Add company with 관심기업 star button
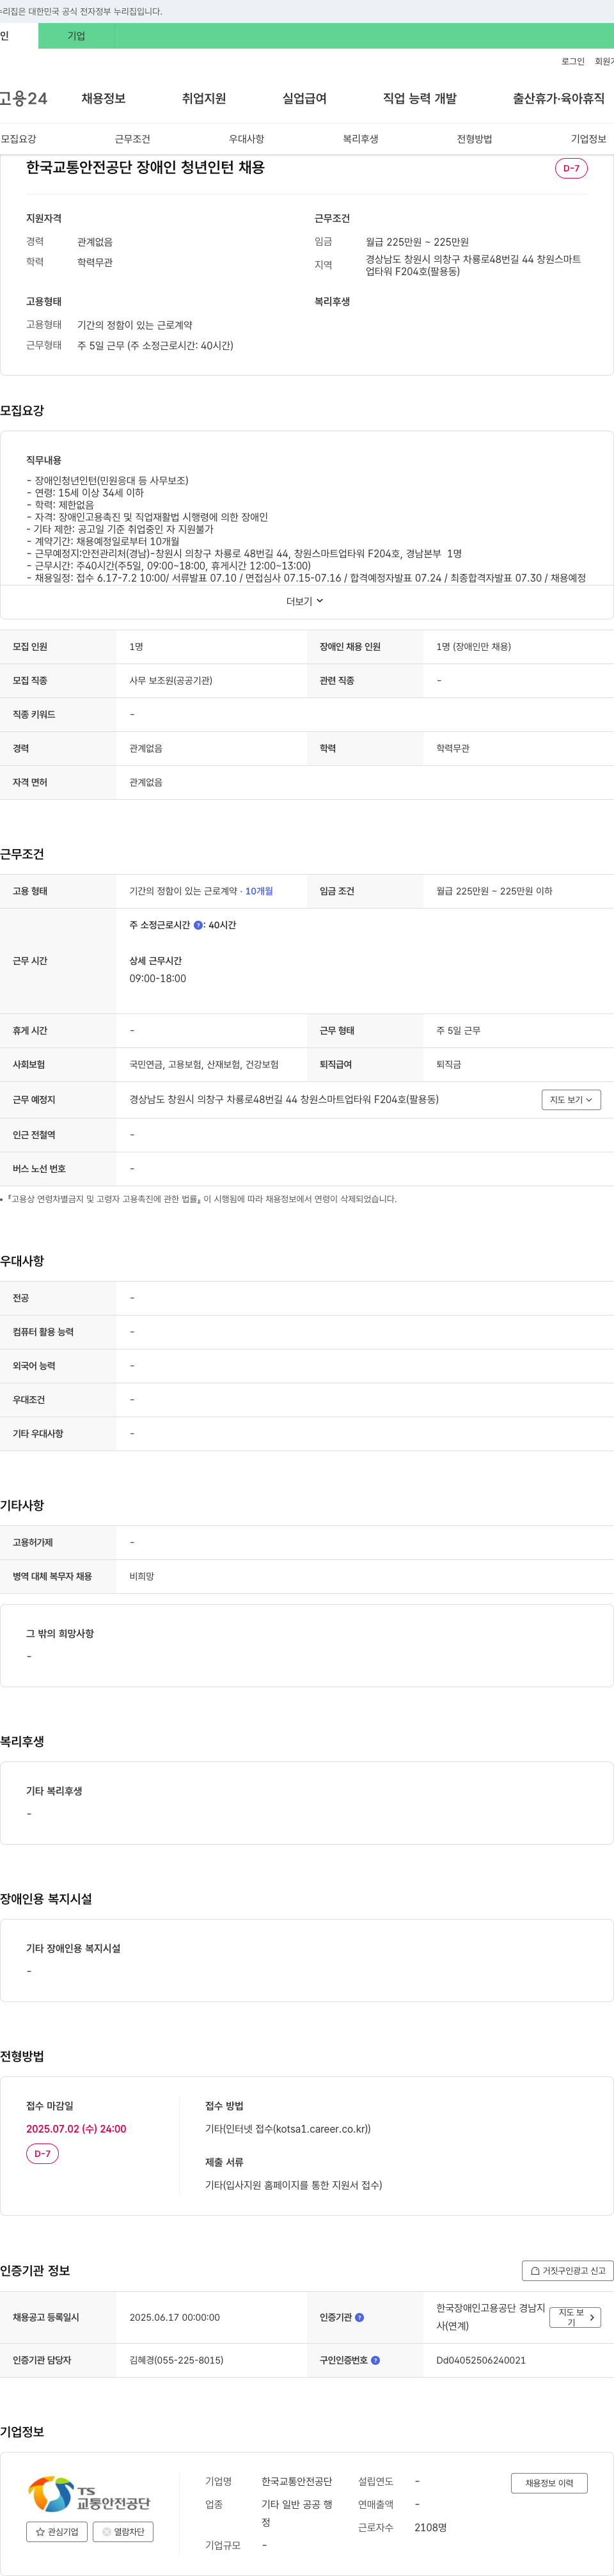The image size is (614, 2576). [x=57, y=2532]
